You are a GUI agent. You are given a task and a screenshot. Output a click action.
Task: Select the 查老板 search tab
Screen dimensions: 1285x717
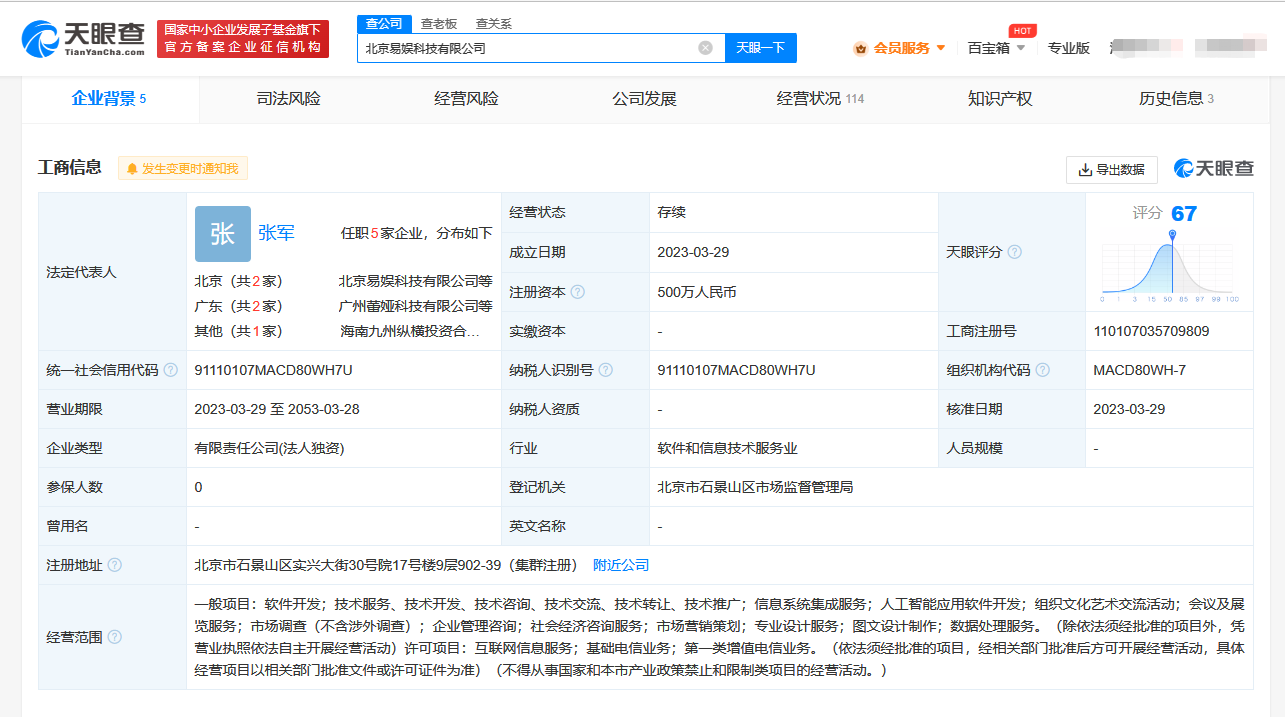click(438, 24)
